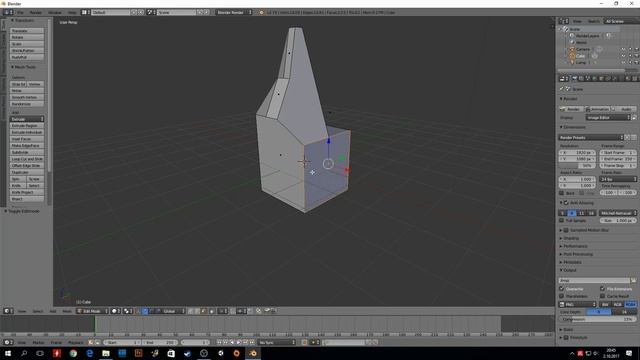The image size is (640, 360).
Task: Enable the Full Sample checkbox
Action: tap(562, 220)
